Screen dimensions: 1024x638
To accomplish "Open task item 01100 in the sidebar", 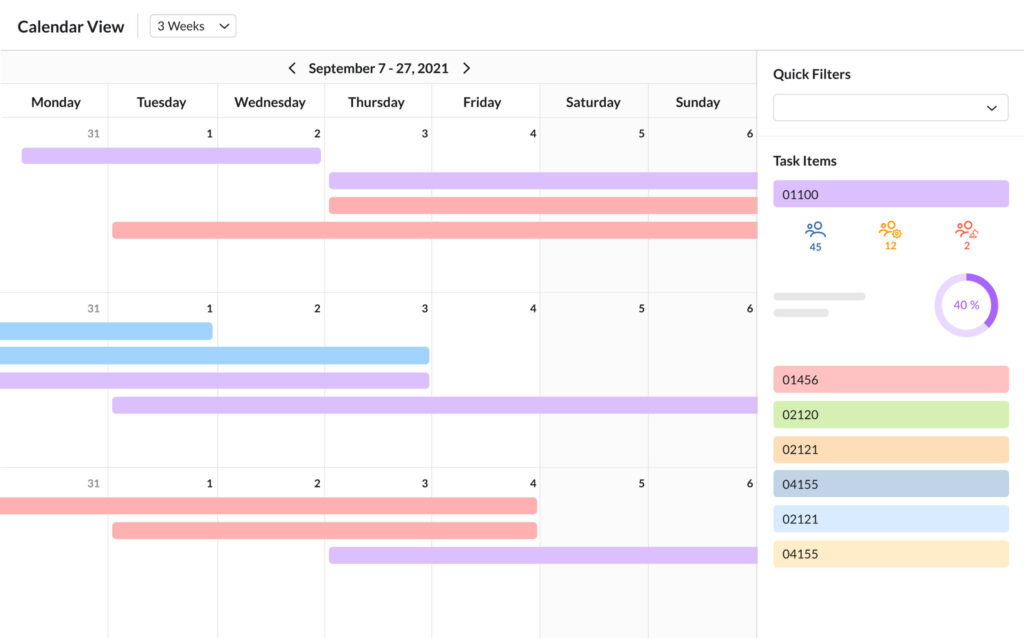I will click(890, 193).
